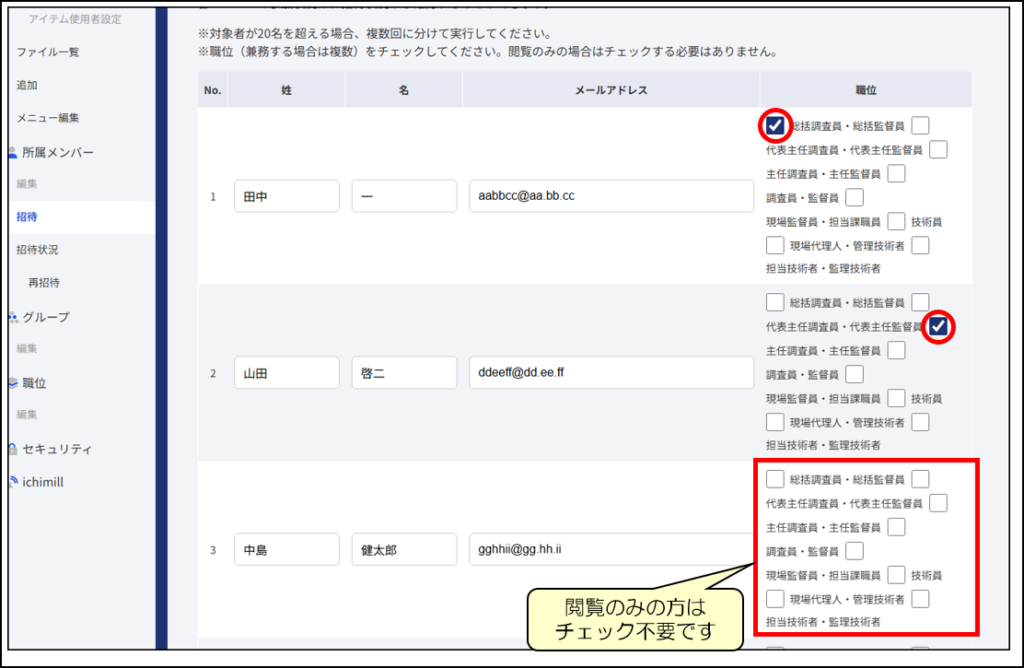Image resolution: width=1024 pixels, height=668 pixels.
Task: Click the 姓 field containing 中島
Action: point(287,550)
